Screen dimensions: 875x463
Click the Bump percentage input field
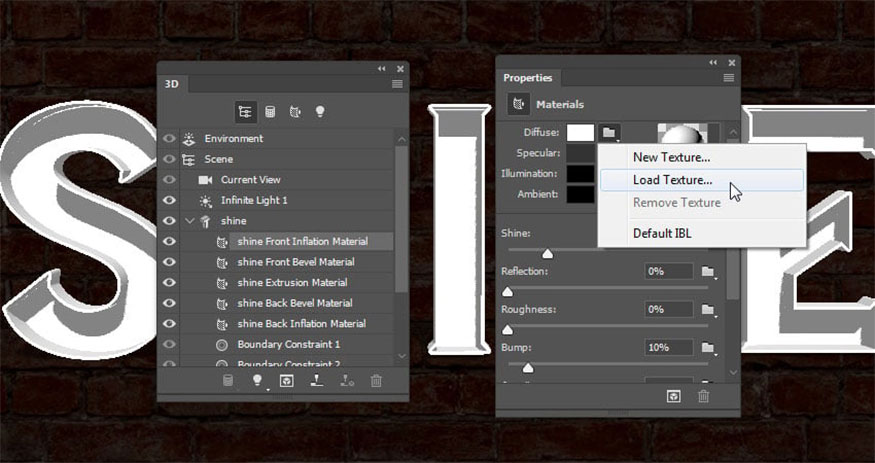click(668, 347)
